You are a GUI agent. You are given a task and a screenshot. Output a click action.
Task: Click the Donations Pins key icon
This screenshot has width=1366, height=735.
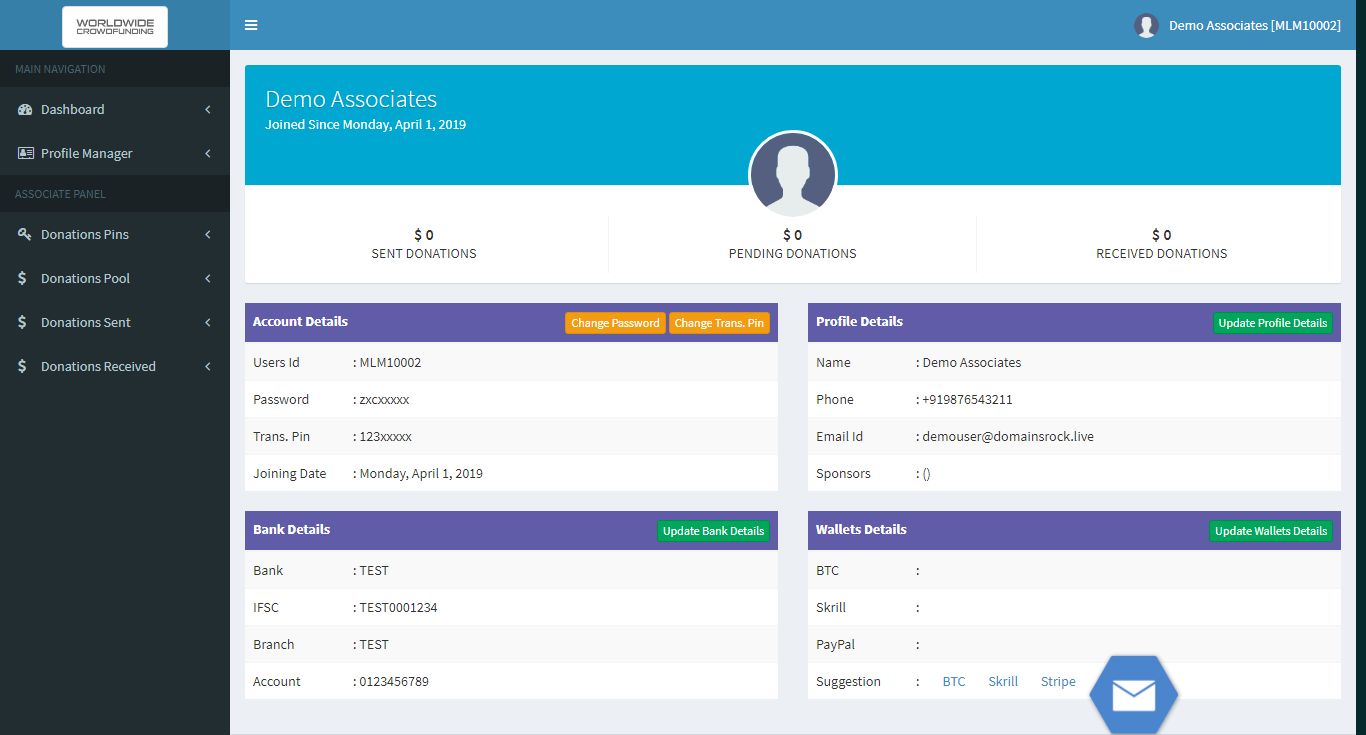25,235
